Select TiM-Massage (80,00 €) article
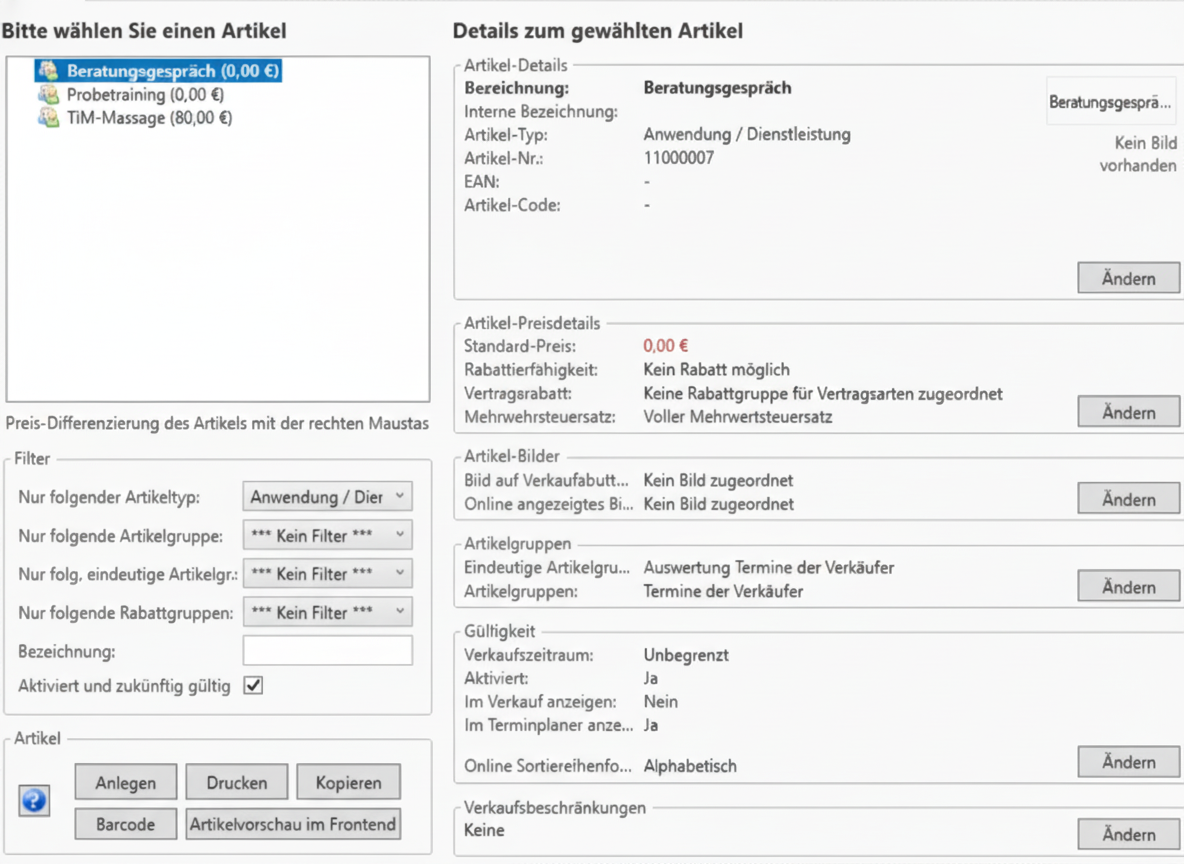The height and width of the screenshot is (864, 1184). [149, 118]
